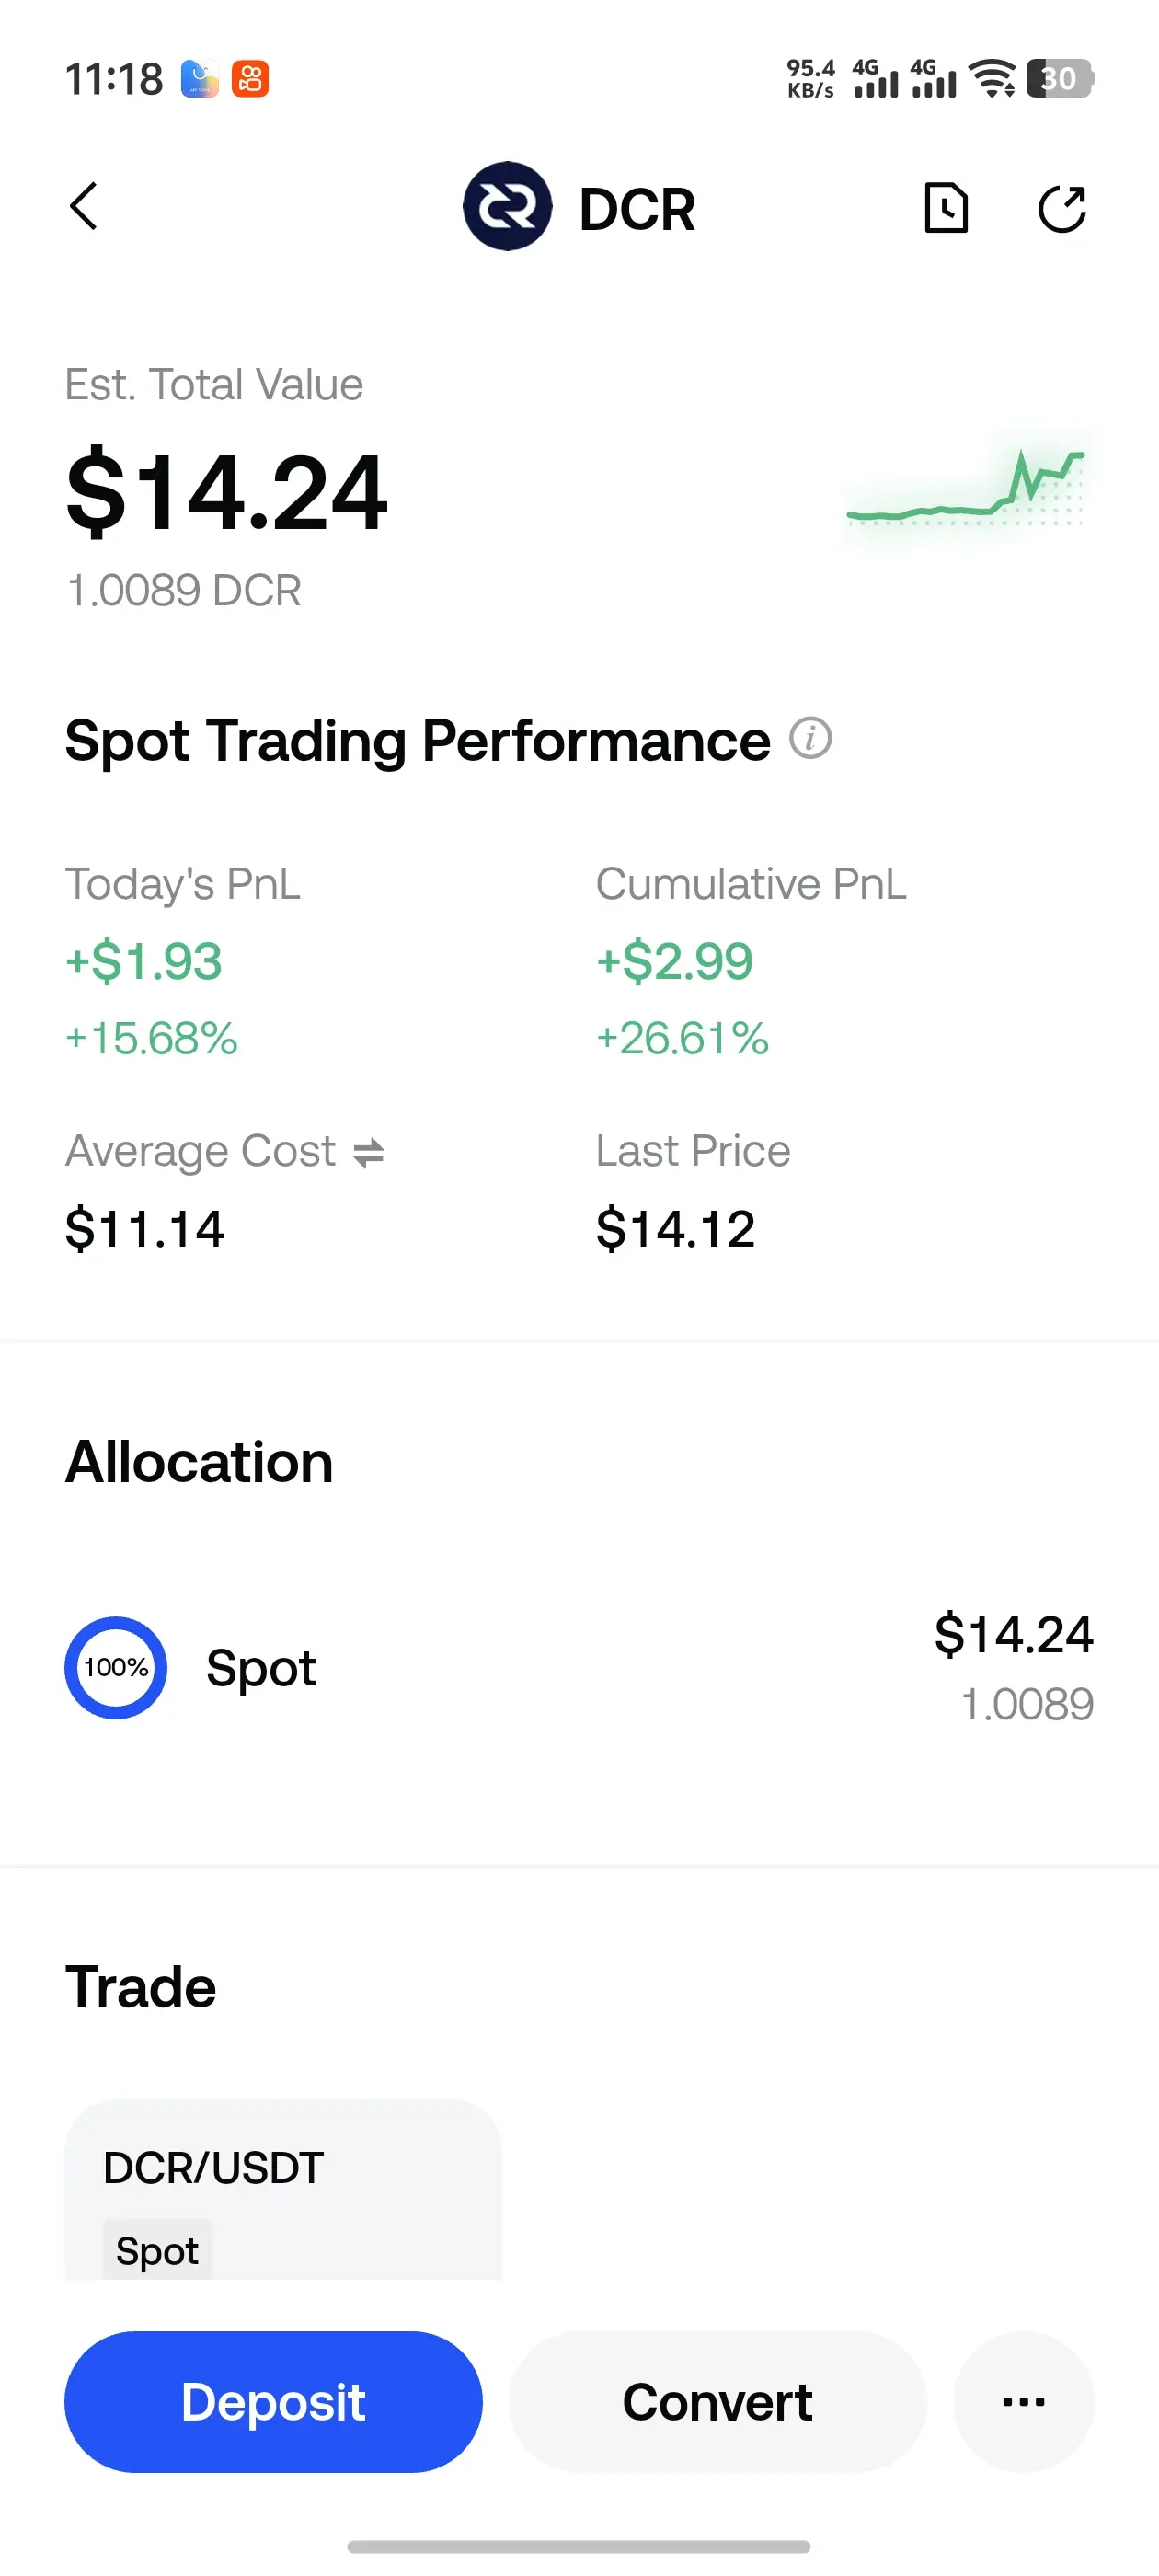Tap the DCR coin logo

point(507,206)
